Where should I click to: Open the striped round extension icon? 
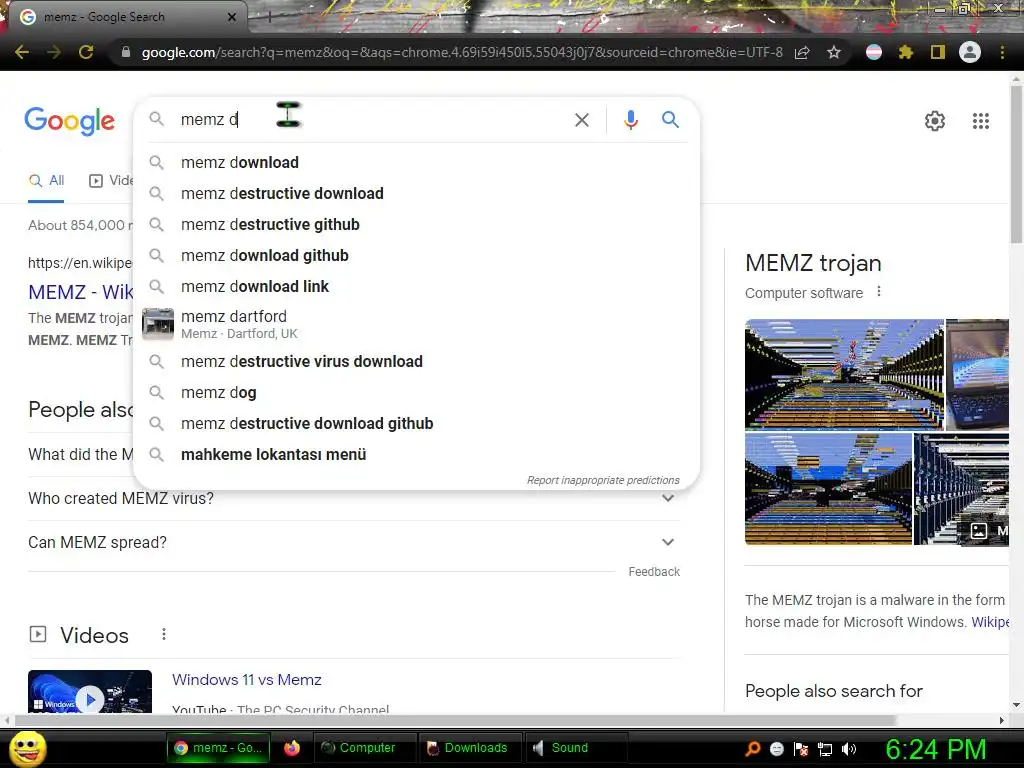click(873, 52)
